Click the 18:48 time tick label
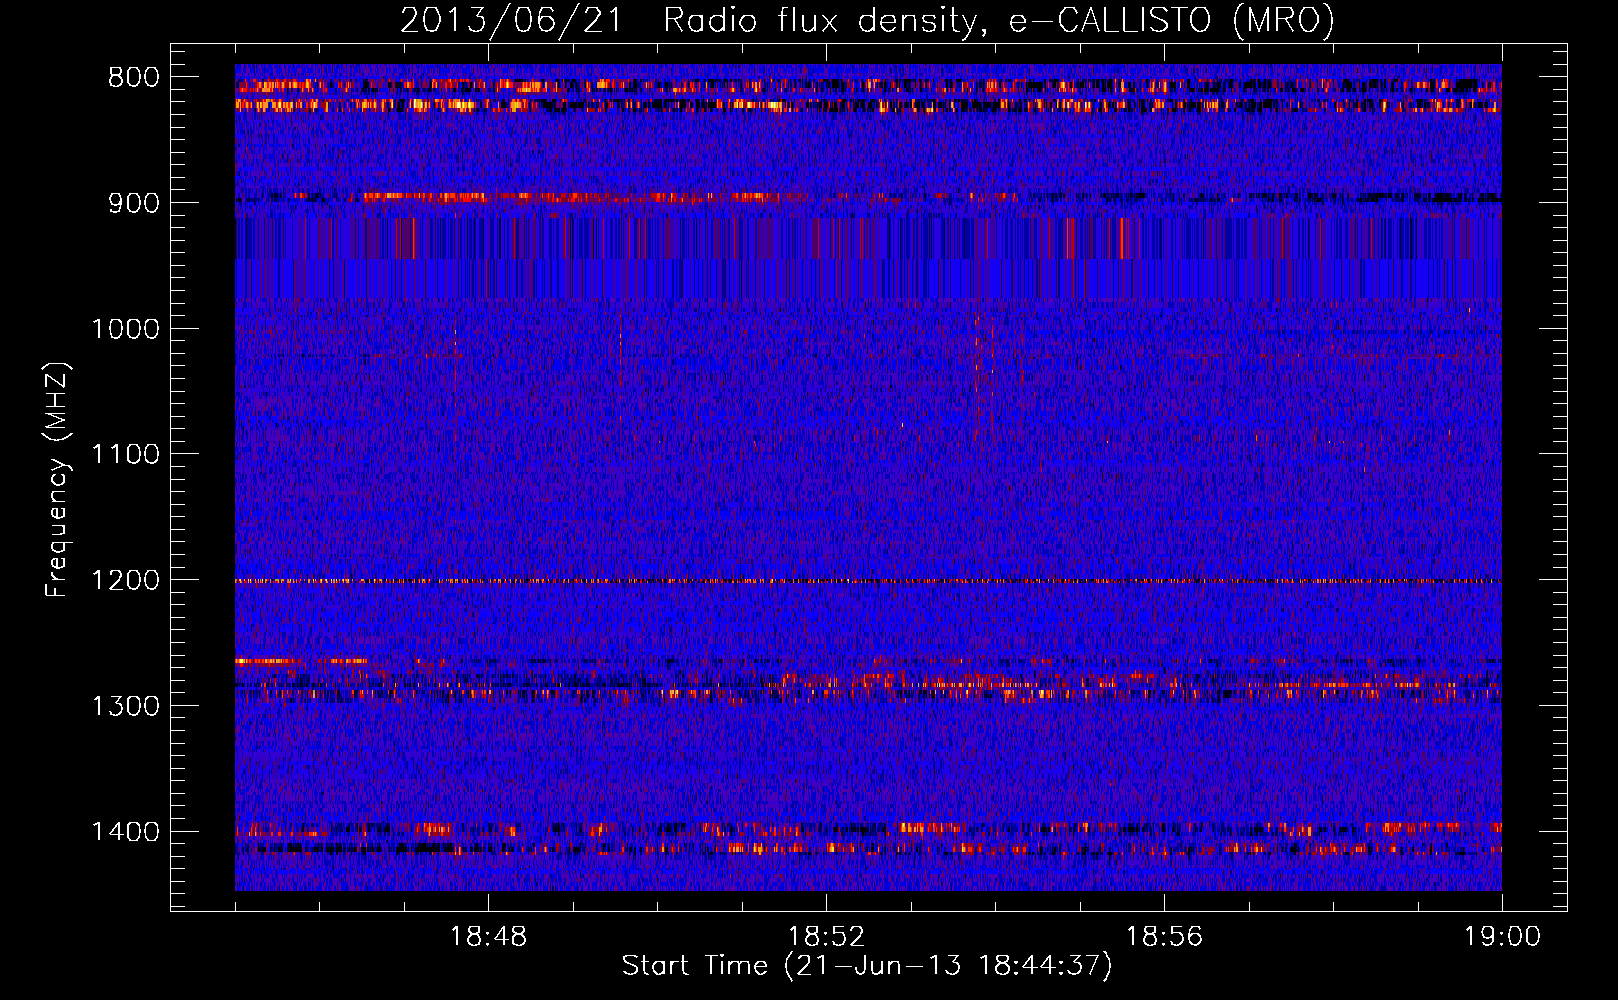 pyautogui.click(x=488, y=937)
